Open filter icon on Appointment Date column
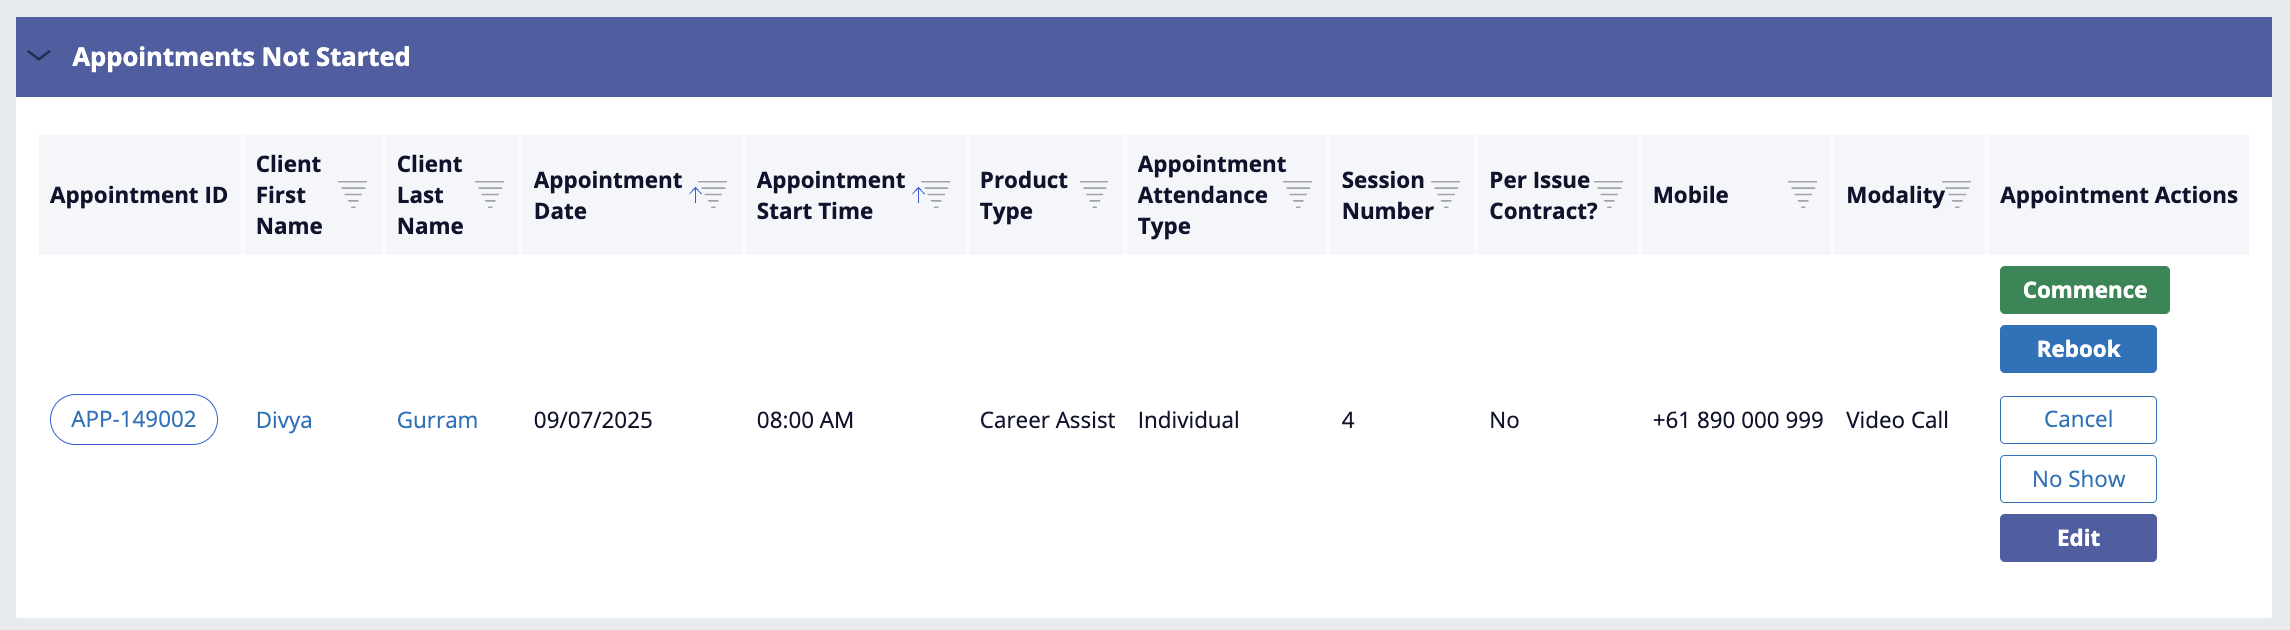 [x=712, y=194]
